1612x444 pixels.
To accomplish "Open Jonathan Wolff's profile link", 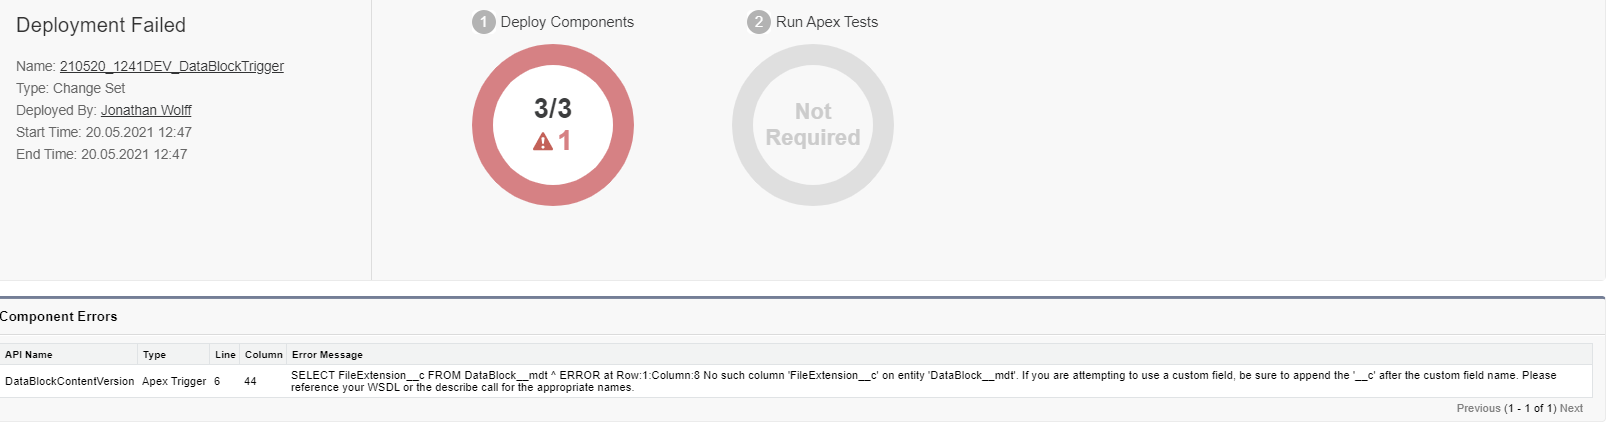I will click(x=146, y=110).
